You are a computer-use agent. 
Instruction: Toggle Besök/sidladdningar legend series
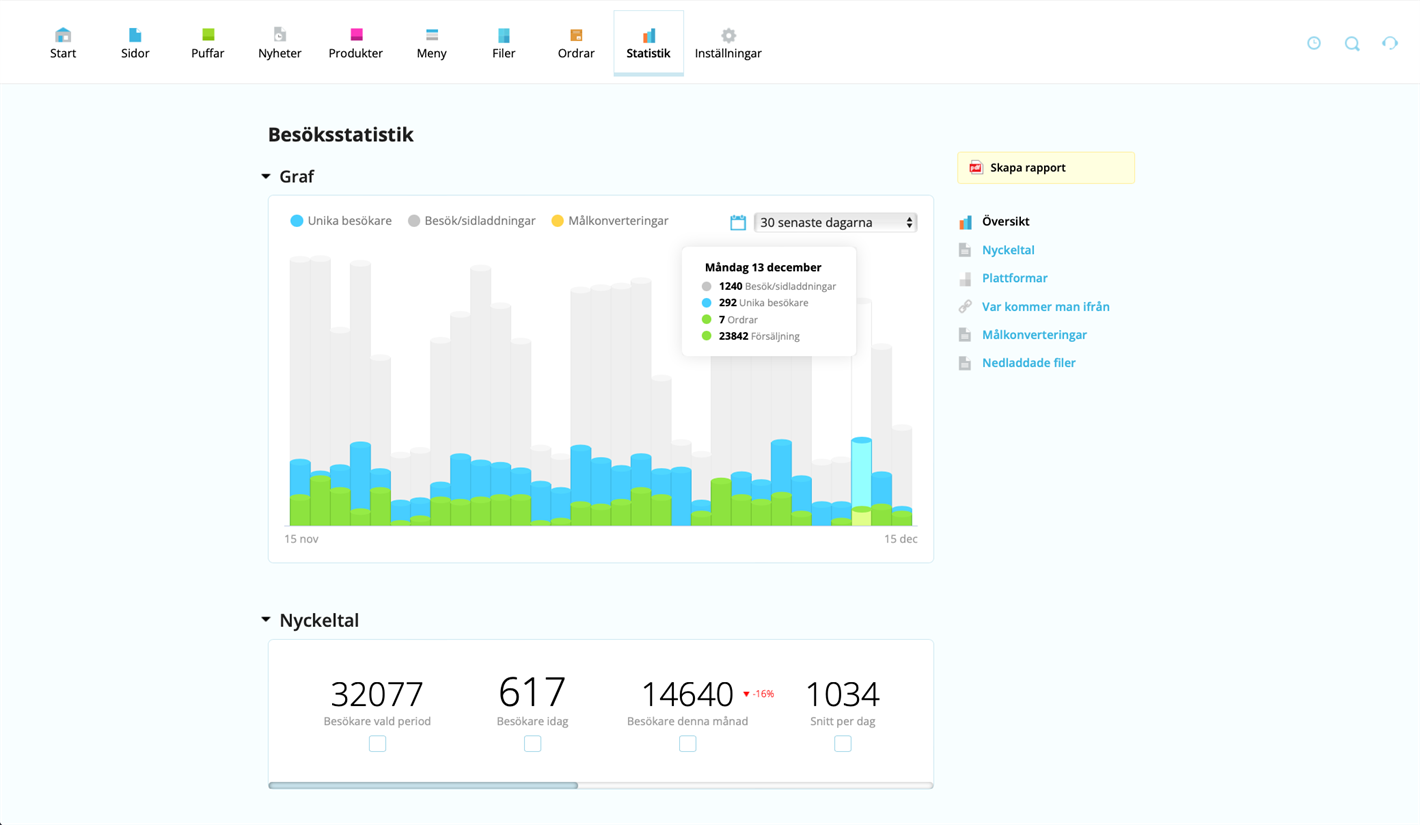(x=471, y=221)
